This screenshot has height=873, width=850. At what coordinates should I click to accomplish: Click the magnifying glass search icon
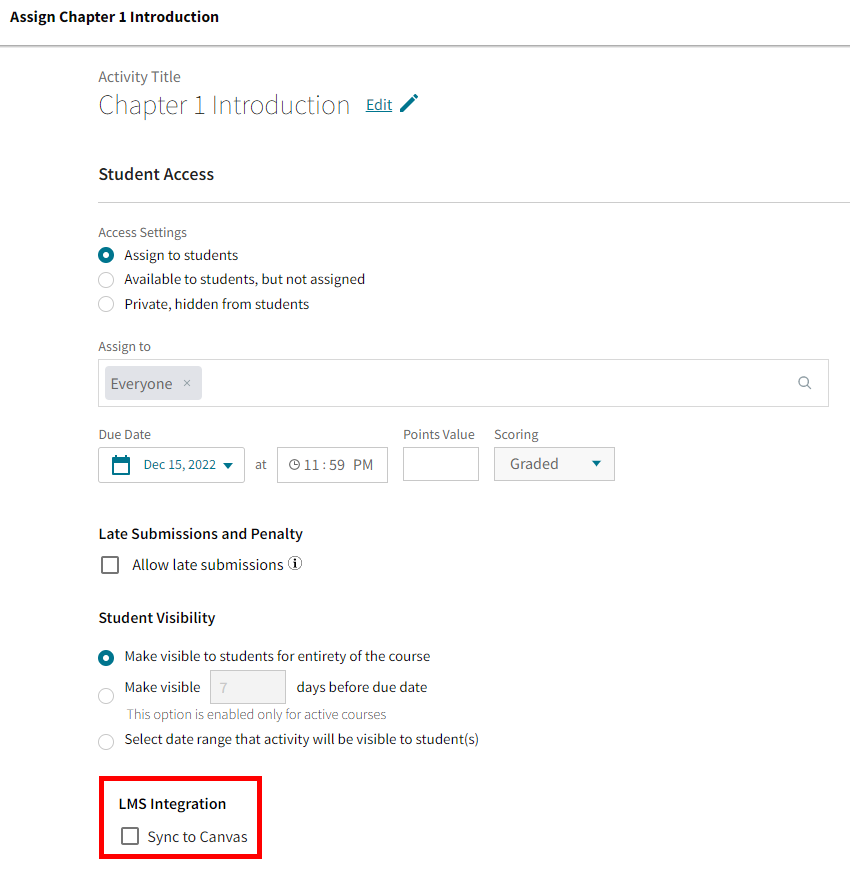click(x=805, y=382)
